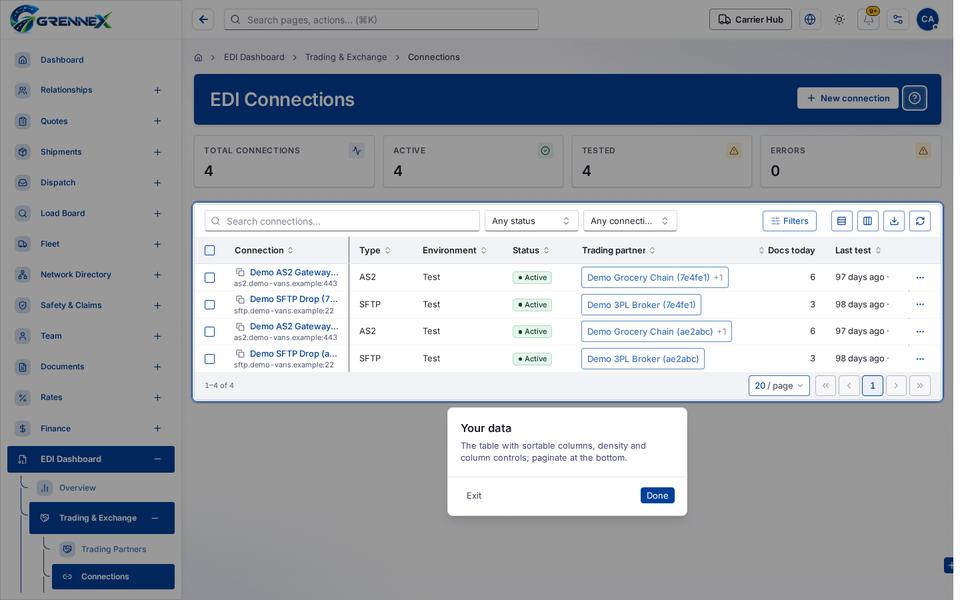Open Trading Partners in the sidebar
960x600 pixels.
(x=113, y=549)
